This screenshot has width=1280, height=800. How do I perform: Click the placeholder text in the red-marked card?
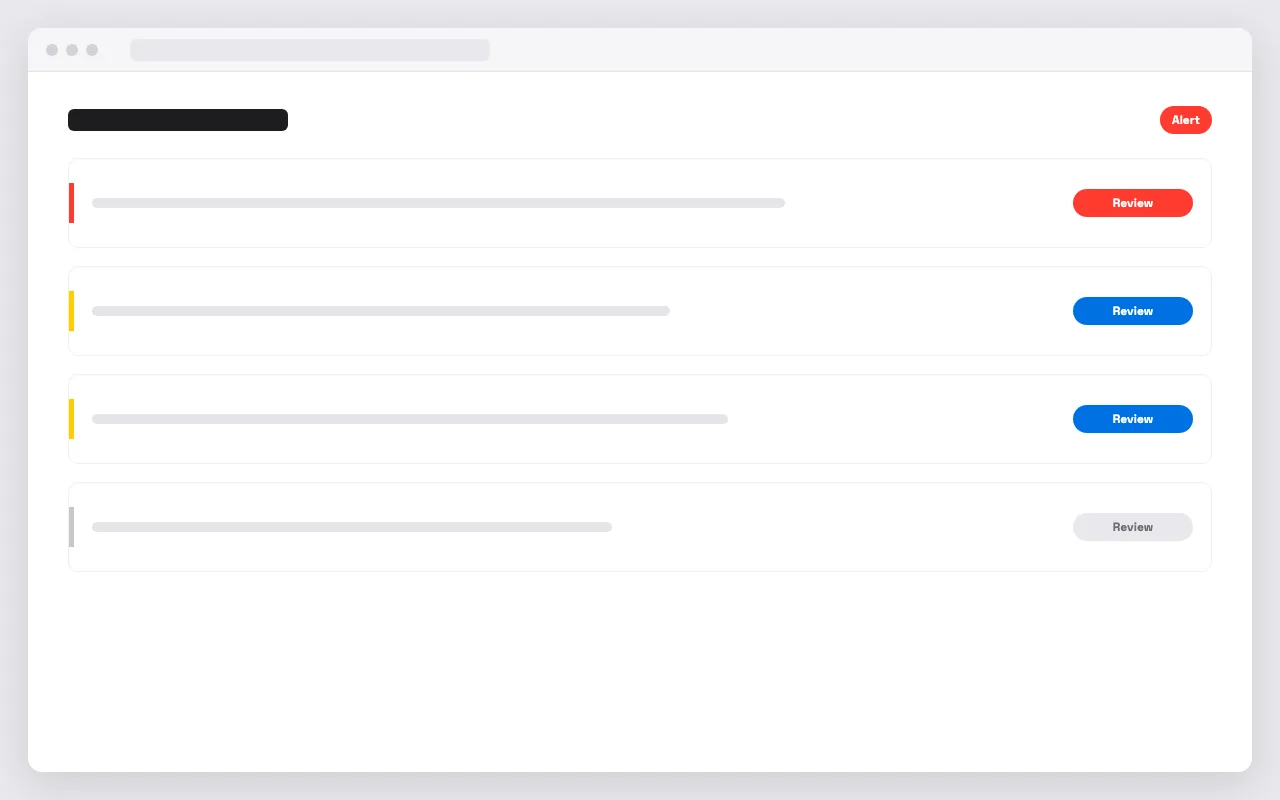coord(438,203)
